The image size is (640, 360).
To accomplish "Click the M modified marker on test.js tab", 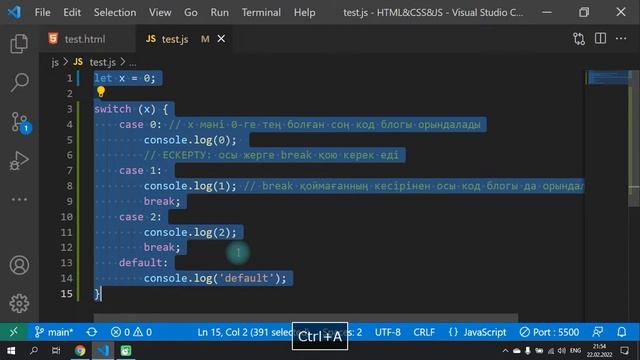I will pyautogui.click(x=205, y=39).
